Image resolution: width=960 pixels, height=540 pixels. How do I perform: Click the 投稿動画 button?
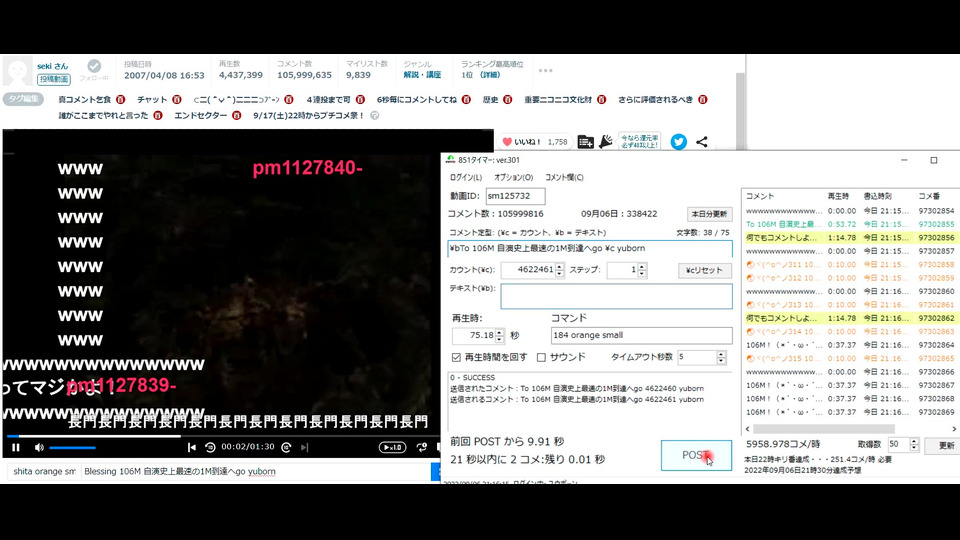point(54,79)
